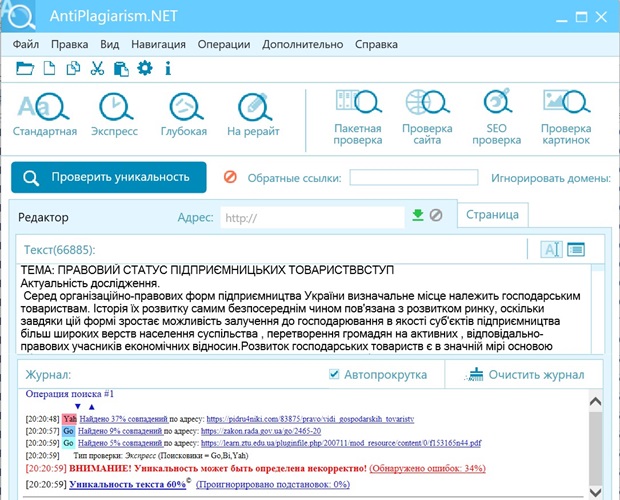Click the gray cancel icon beside address field
This screenshot has height=500, width=620.
click(436, 215)
